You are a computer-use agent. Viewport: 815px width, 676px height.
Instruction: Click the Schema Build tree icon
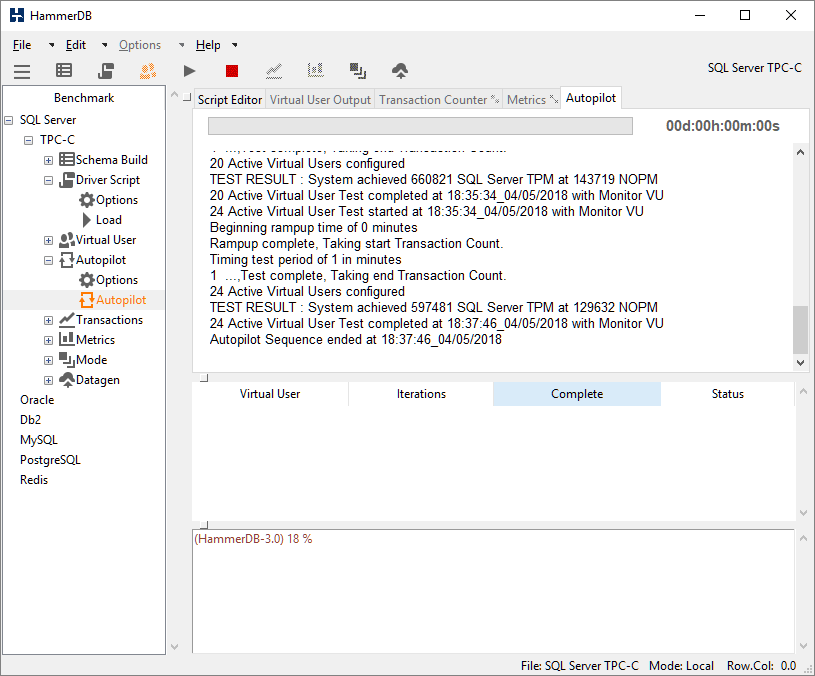(67, 160)
